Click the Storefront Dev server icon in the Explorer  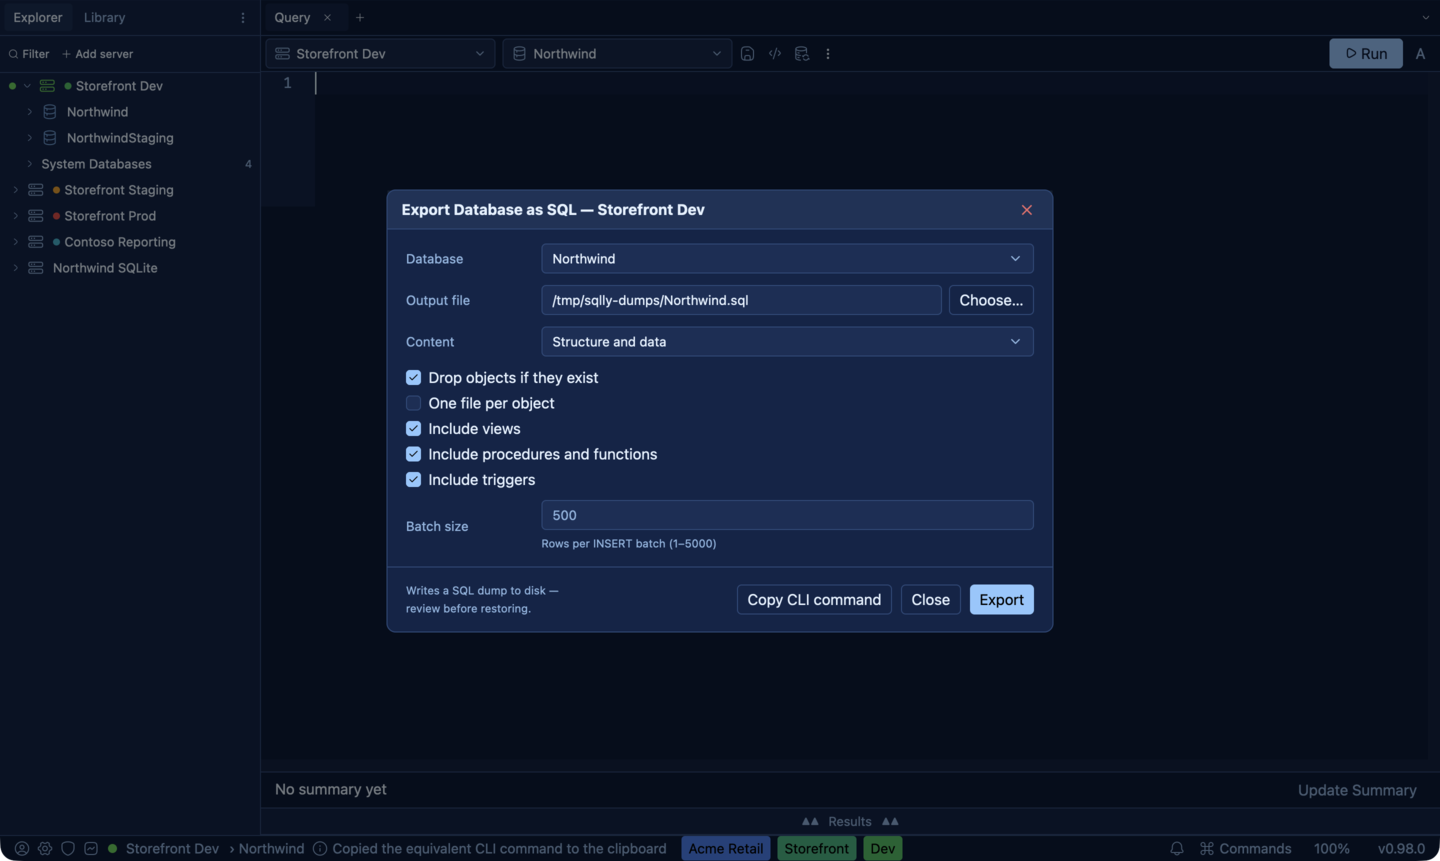(47, 86)
